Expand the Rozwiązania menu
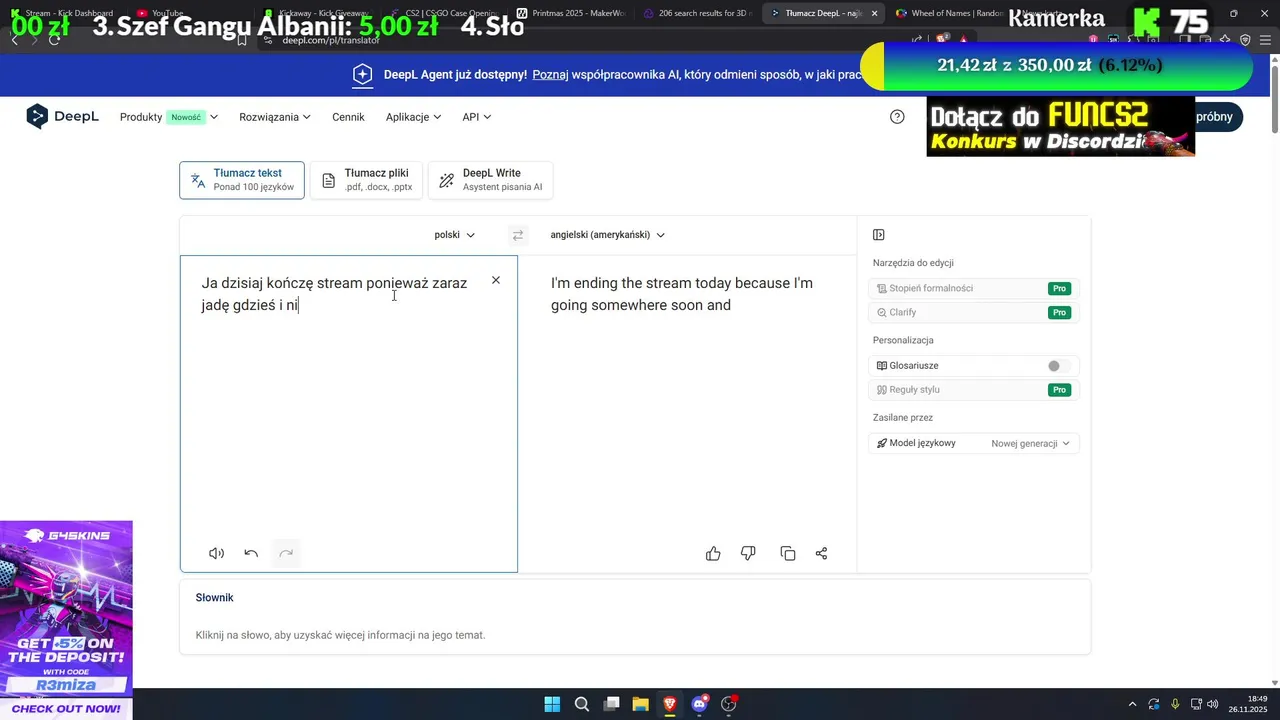Viewport: 1280px width, 720px height. point(275,117)
